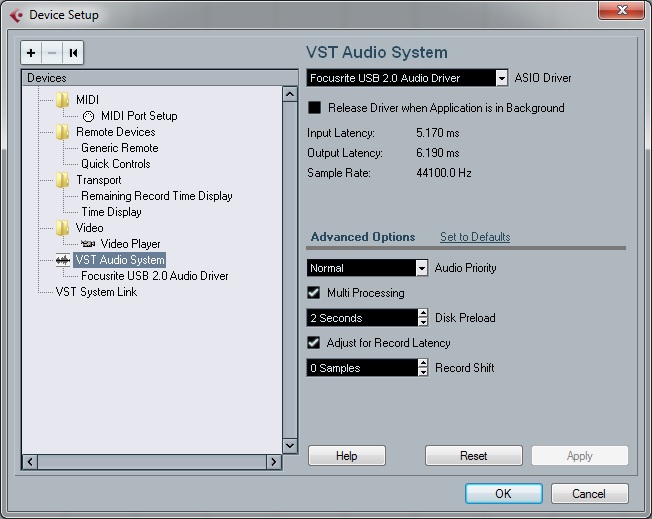Click the device list scroll up arrow

point(290,94)
